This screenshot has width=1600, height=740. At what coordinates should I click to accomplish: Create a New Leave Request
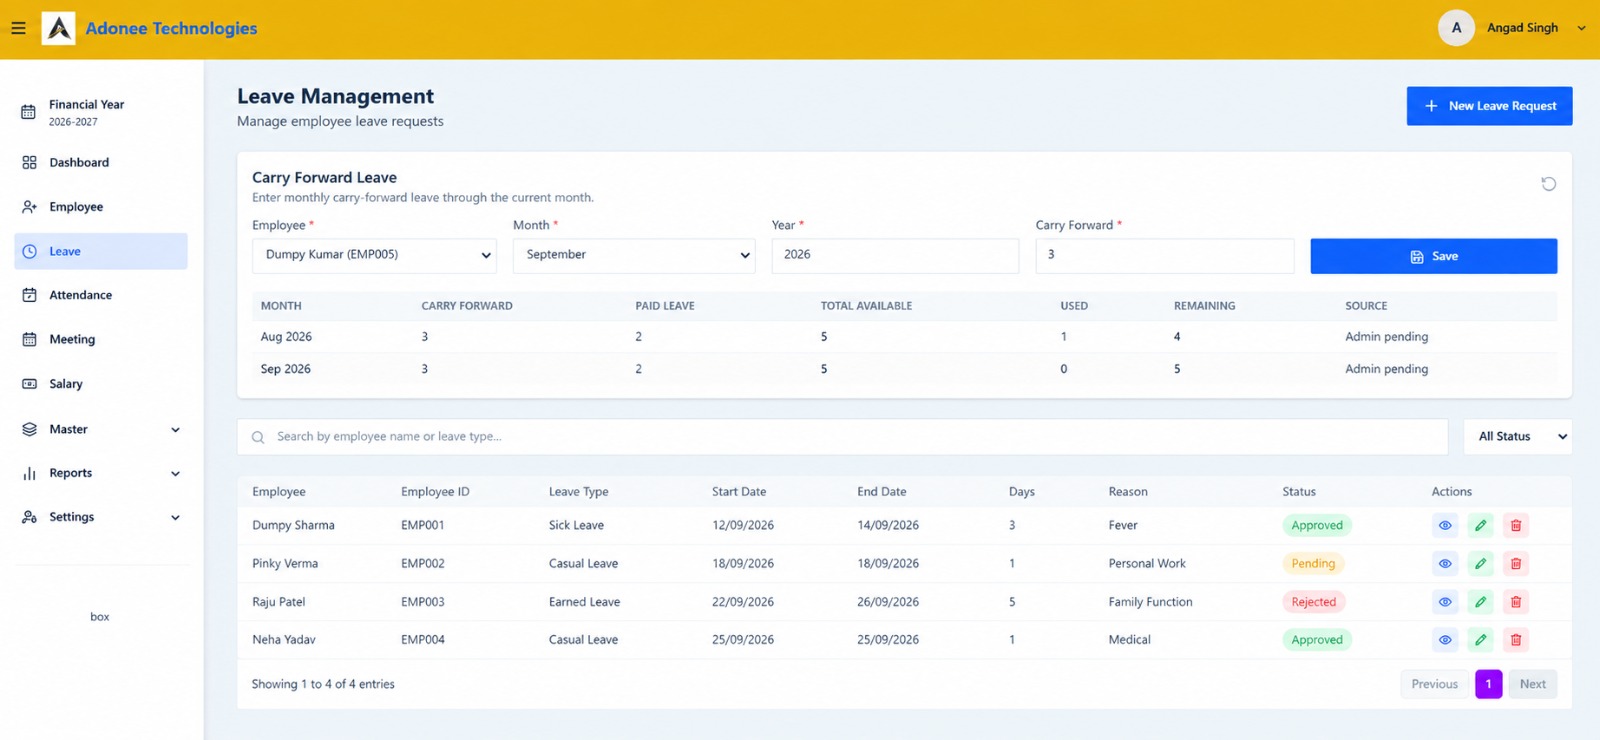pyautogui.click(x=1489, y=106)
